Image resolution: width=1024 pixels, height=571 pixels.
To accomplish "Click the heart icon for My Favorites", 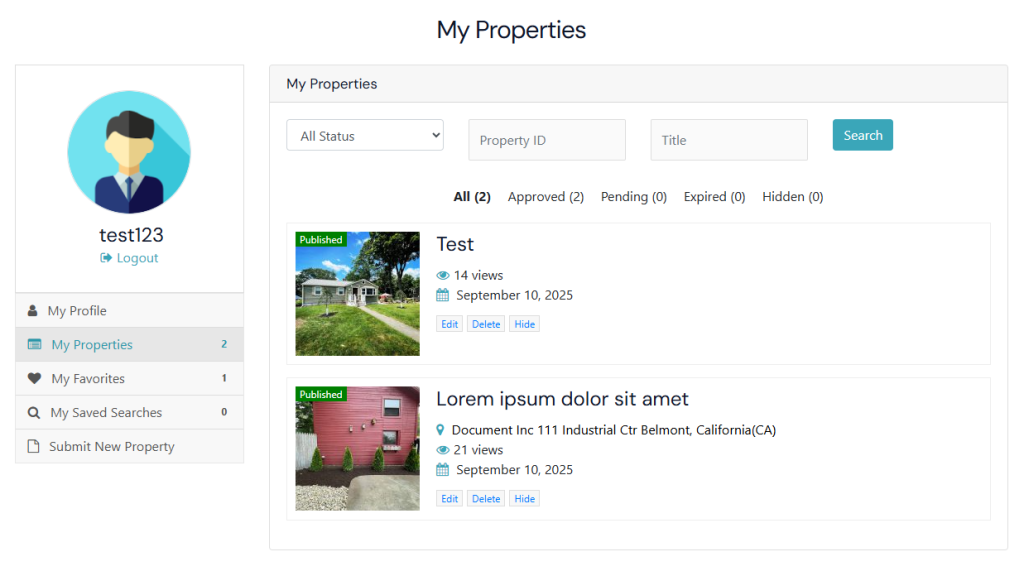I will (34, 379).
